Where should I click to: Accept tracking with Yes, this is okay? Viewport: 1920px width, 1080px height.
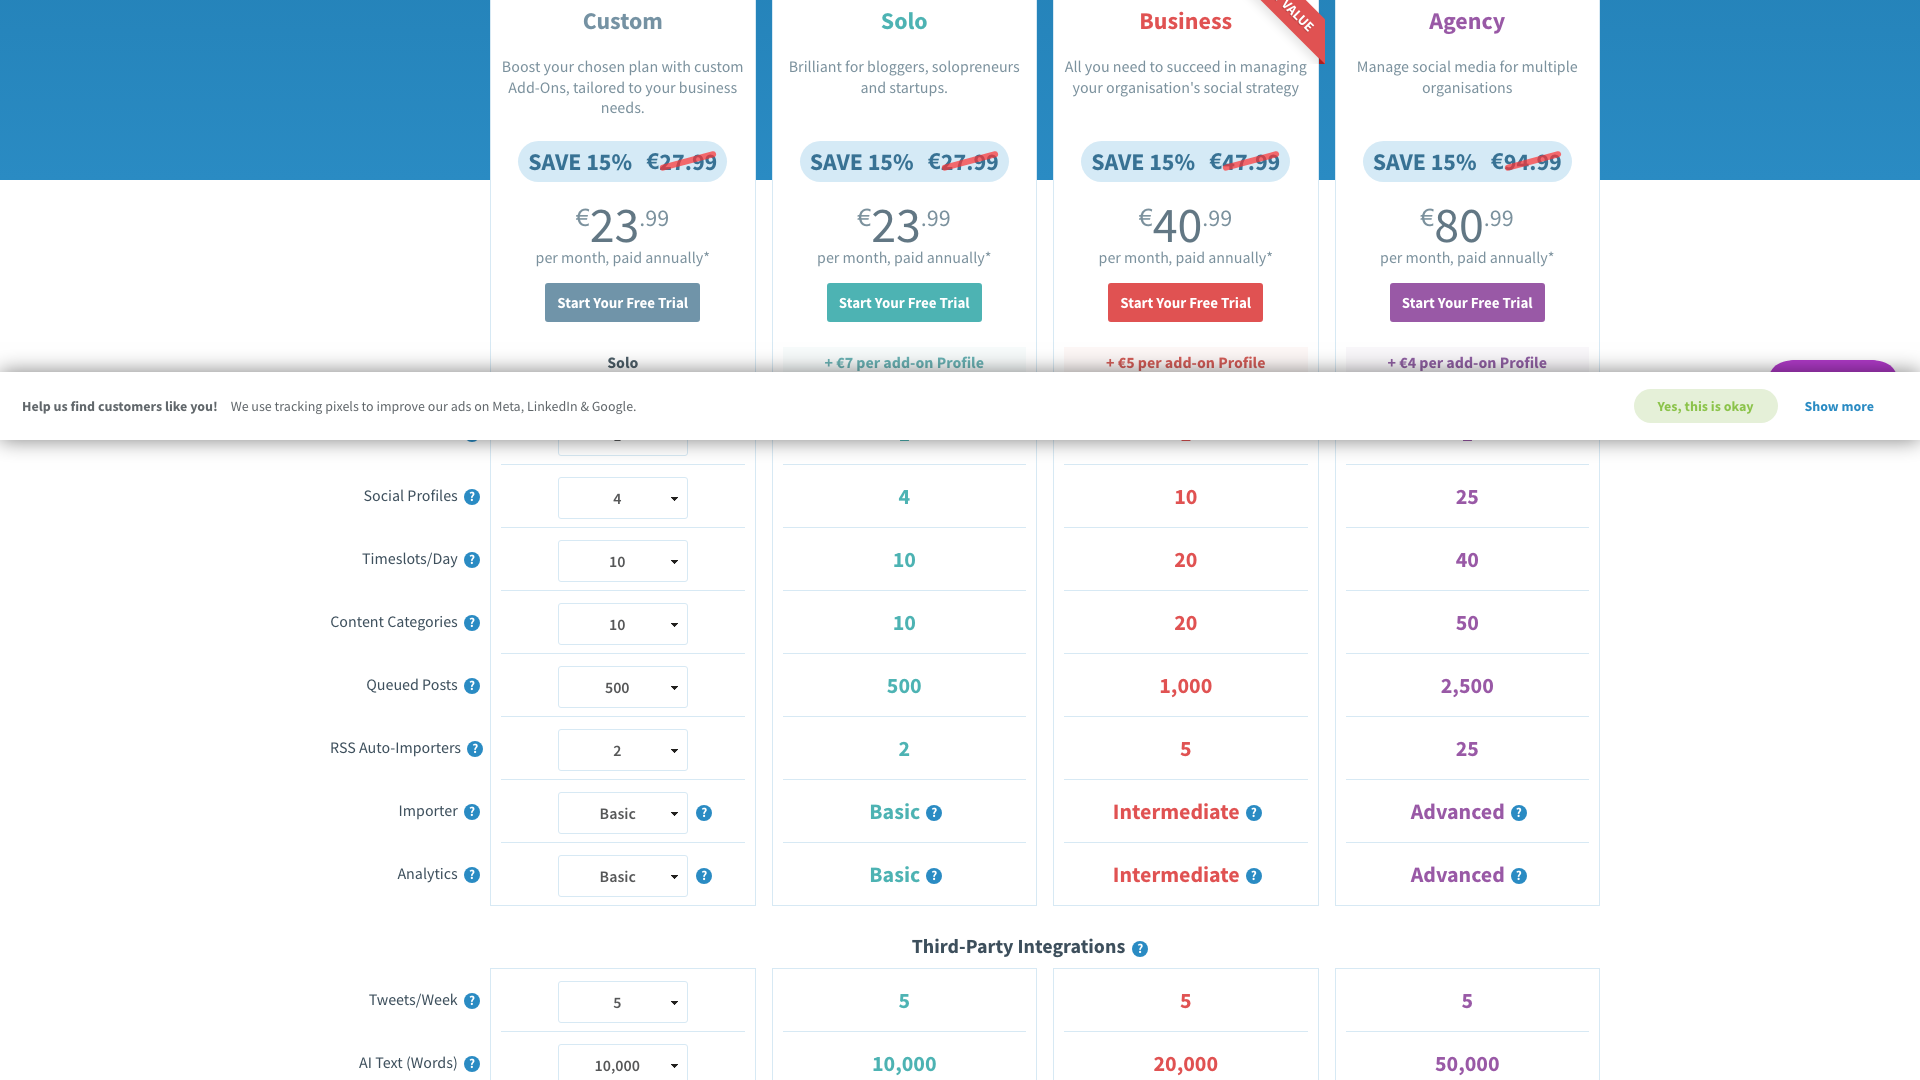[x=1705, y=406]
